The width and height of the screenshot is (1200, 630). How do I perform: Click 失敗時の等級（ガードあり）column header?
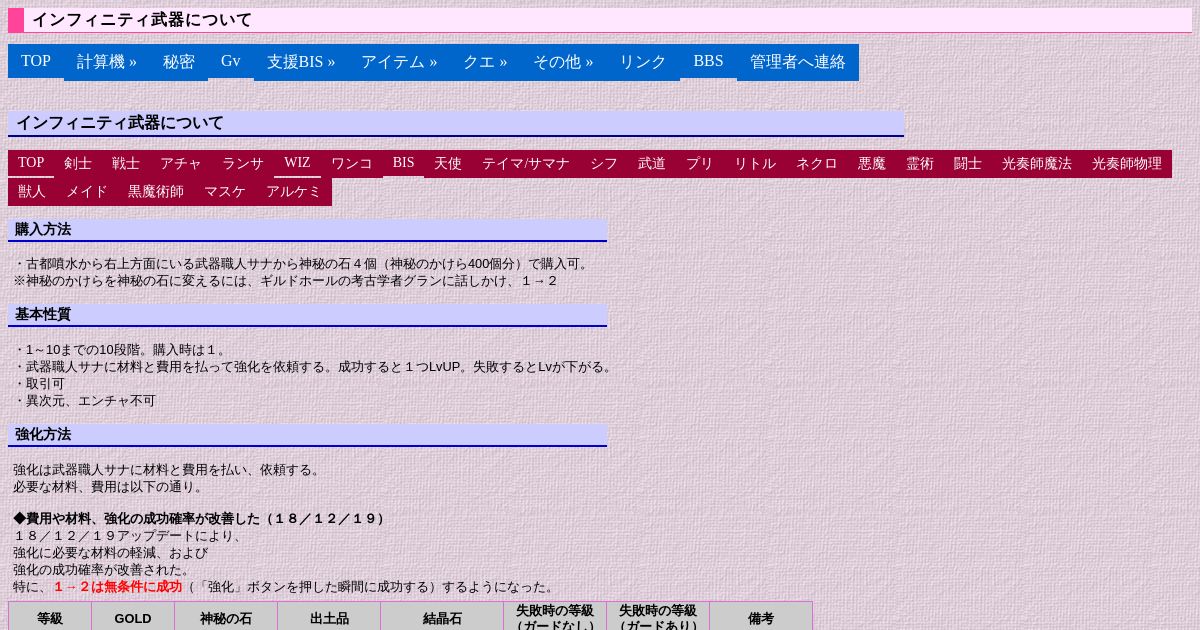coord(658,618)
